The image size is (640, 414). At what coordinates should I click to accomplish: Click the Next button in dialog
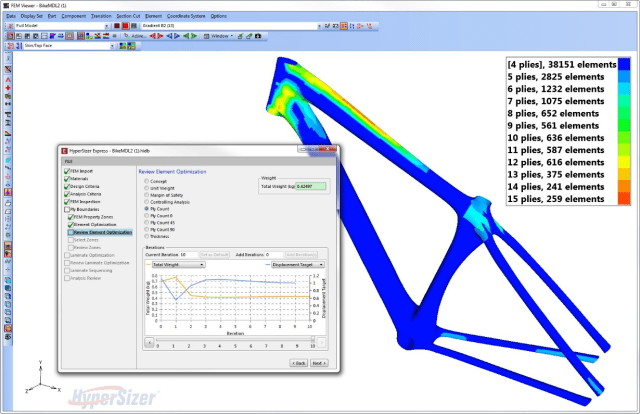click(319, 363)
